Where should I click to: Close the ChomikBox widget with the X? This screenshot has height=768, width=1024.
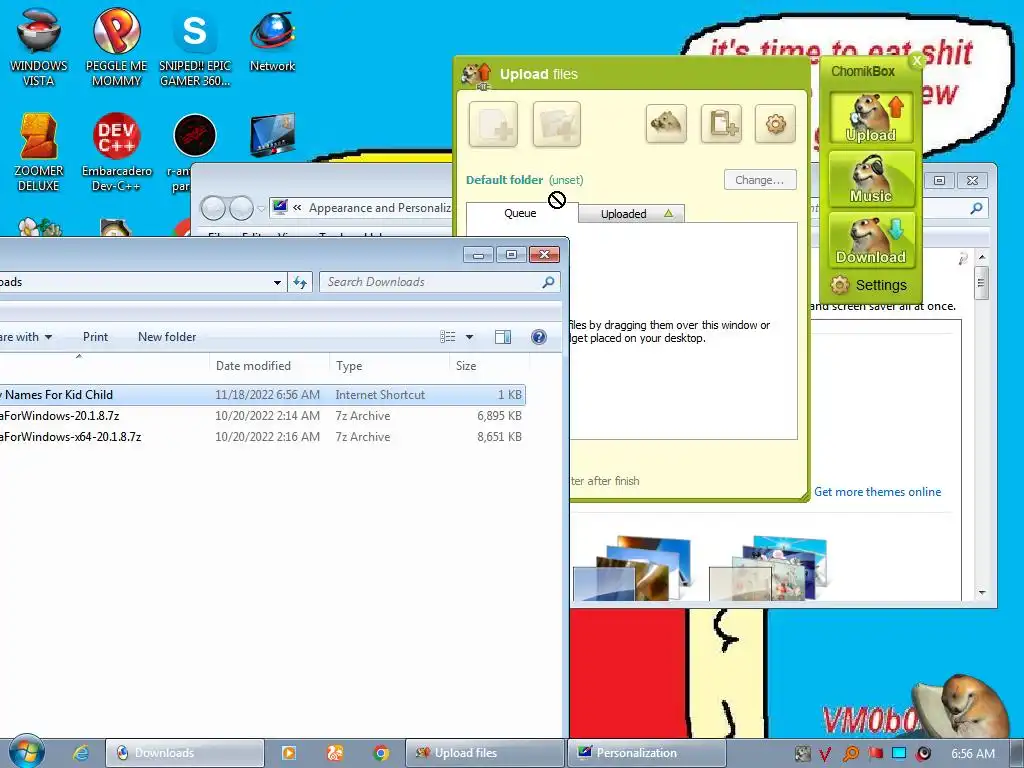pyautogui.click(x=917, y=61)
